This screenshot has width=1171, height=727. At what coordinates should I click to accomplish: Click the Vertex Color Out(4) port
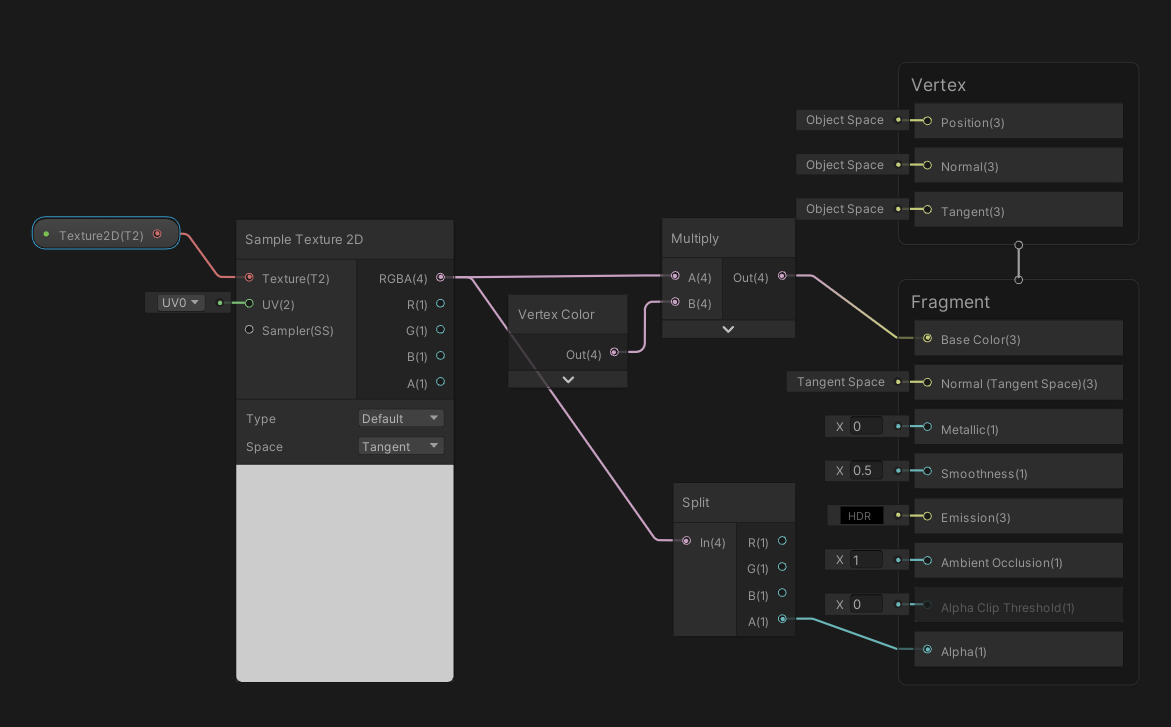614,353
